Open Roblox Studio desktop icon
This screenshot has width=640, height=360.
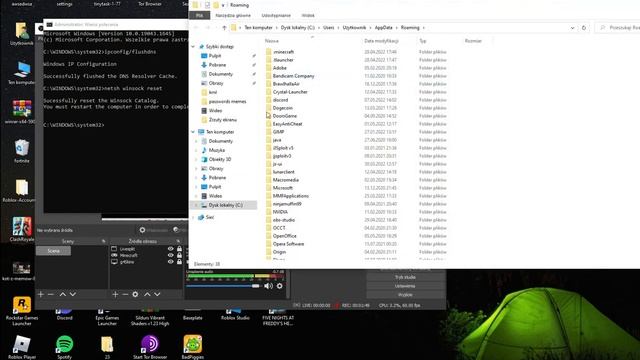235,314
